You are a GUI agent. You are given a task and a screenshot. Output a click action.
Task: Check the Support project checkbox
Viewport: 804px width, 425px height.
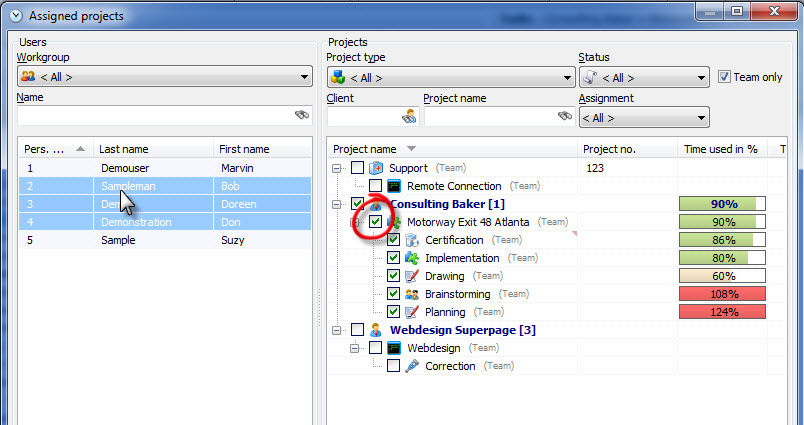pyautogui.click(x=358, y=168)
